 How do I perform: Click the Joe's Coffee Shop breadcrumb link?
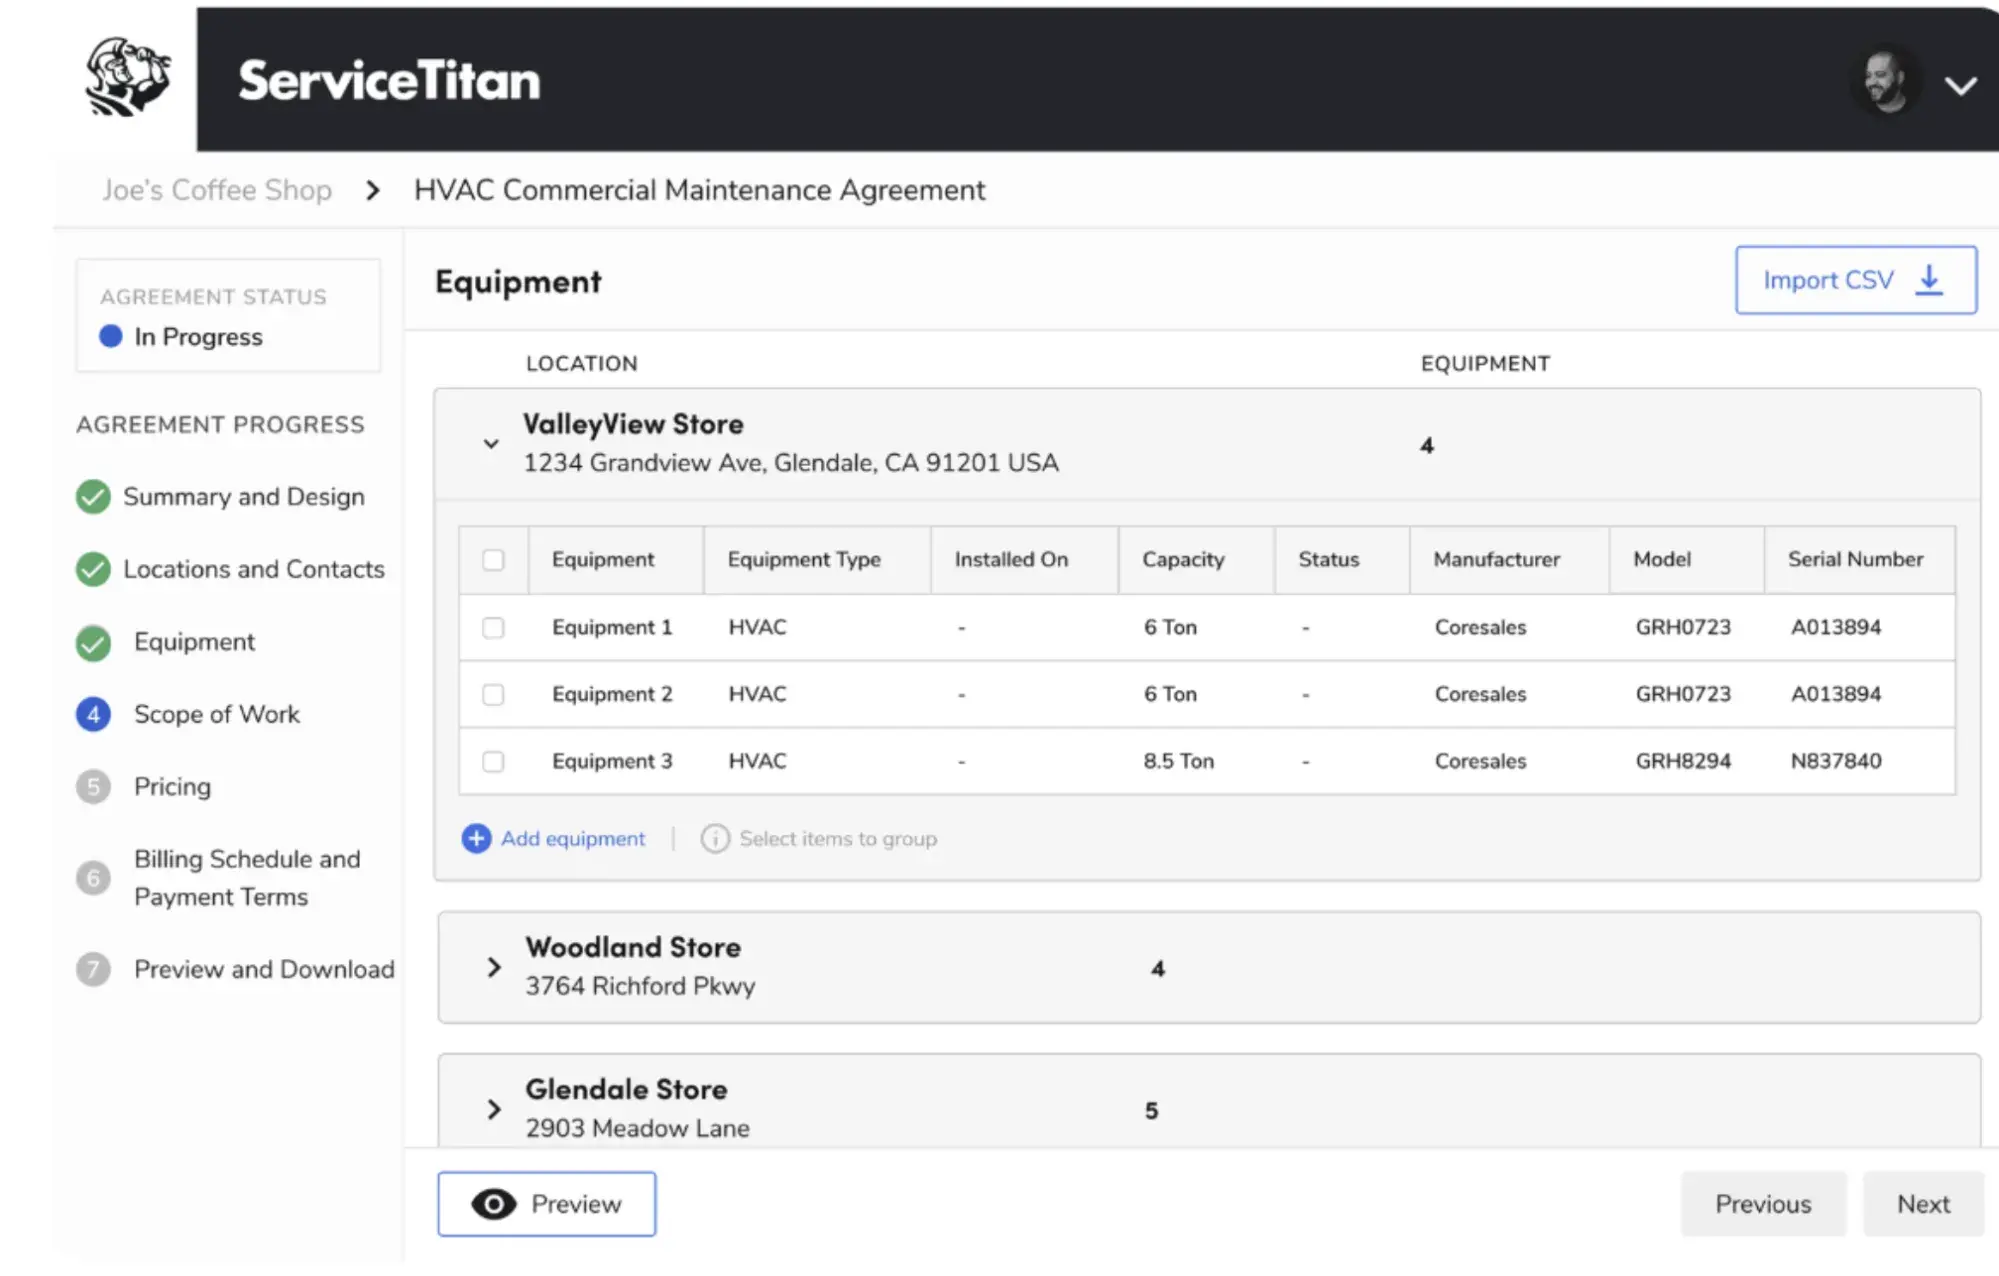218,190
